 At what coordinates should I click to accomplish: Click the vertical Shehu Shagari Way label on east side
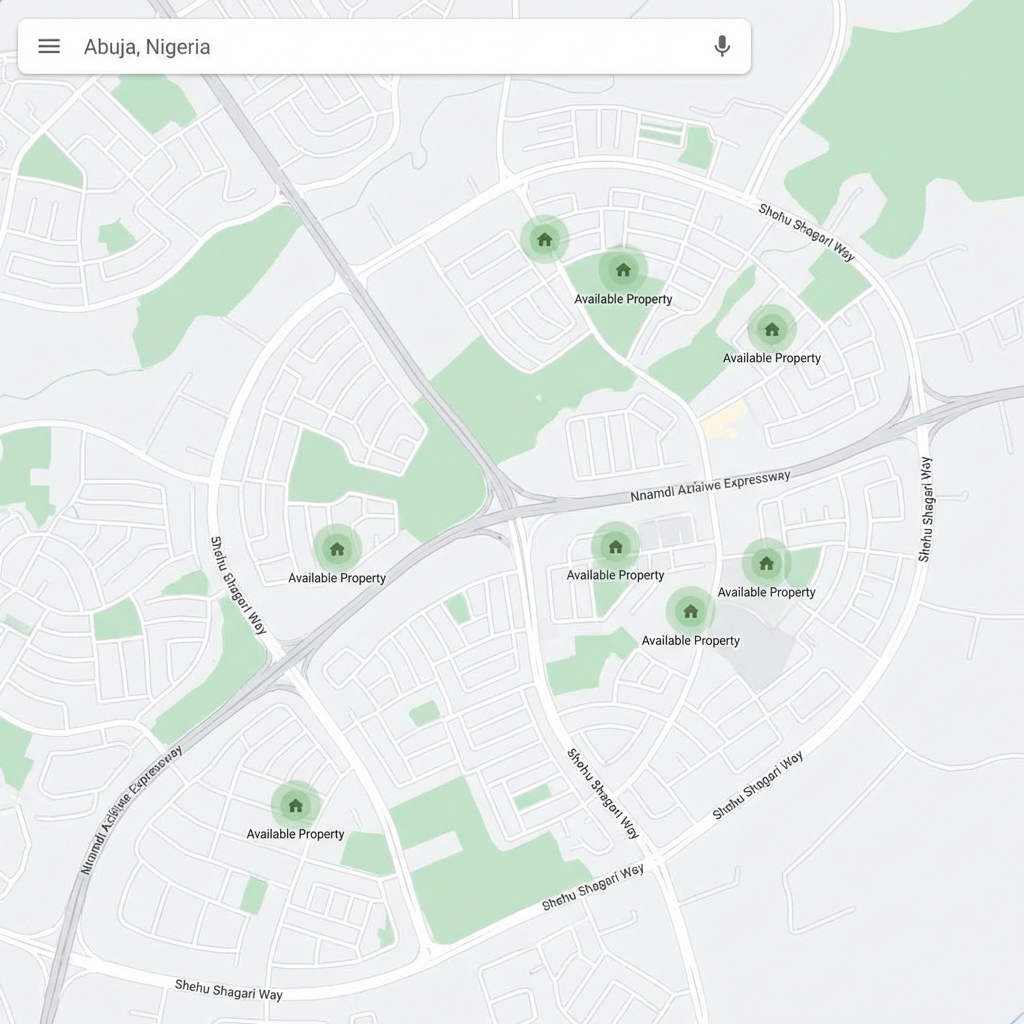pos(925,508)
